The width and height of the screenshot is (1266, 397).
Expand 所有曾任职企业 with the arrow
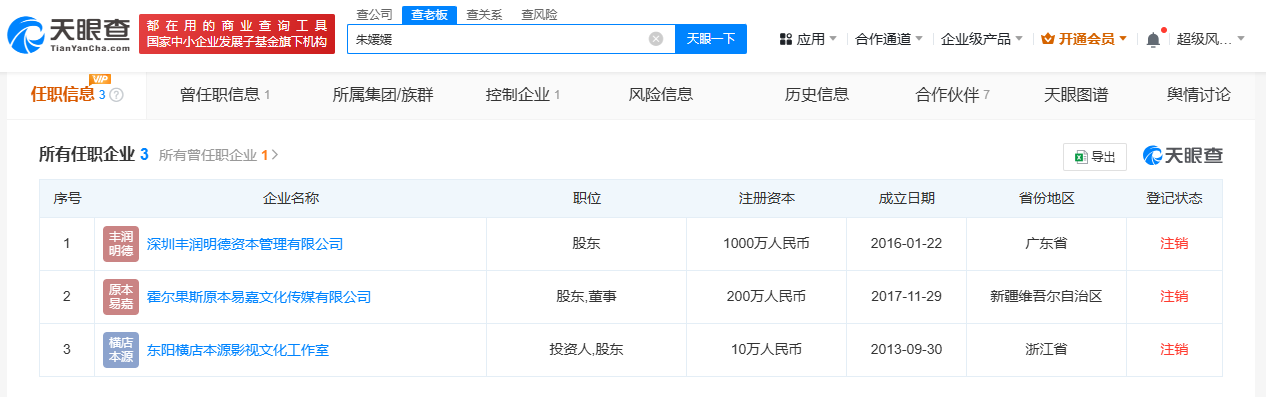click(275, 155)
